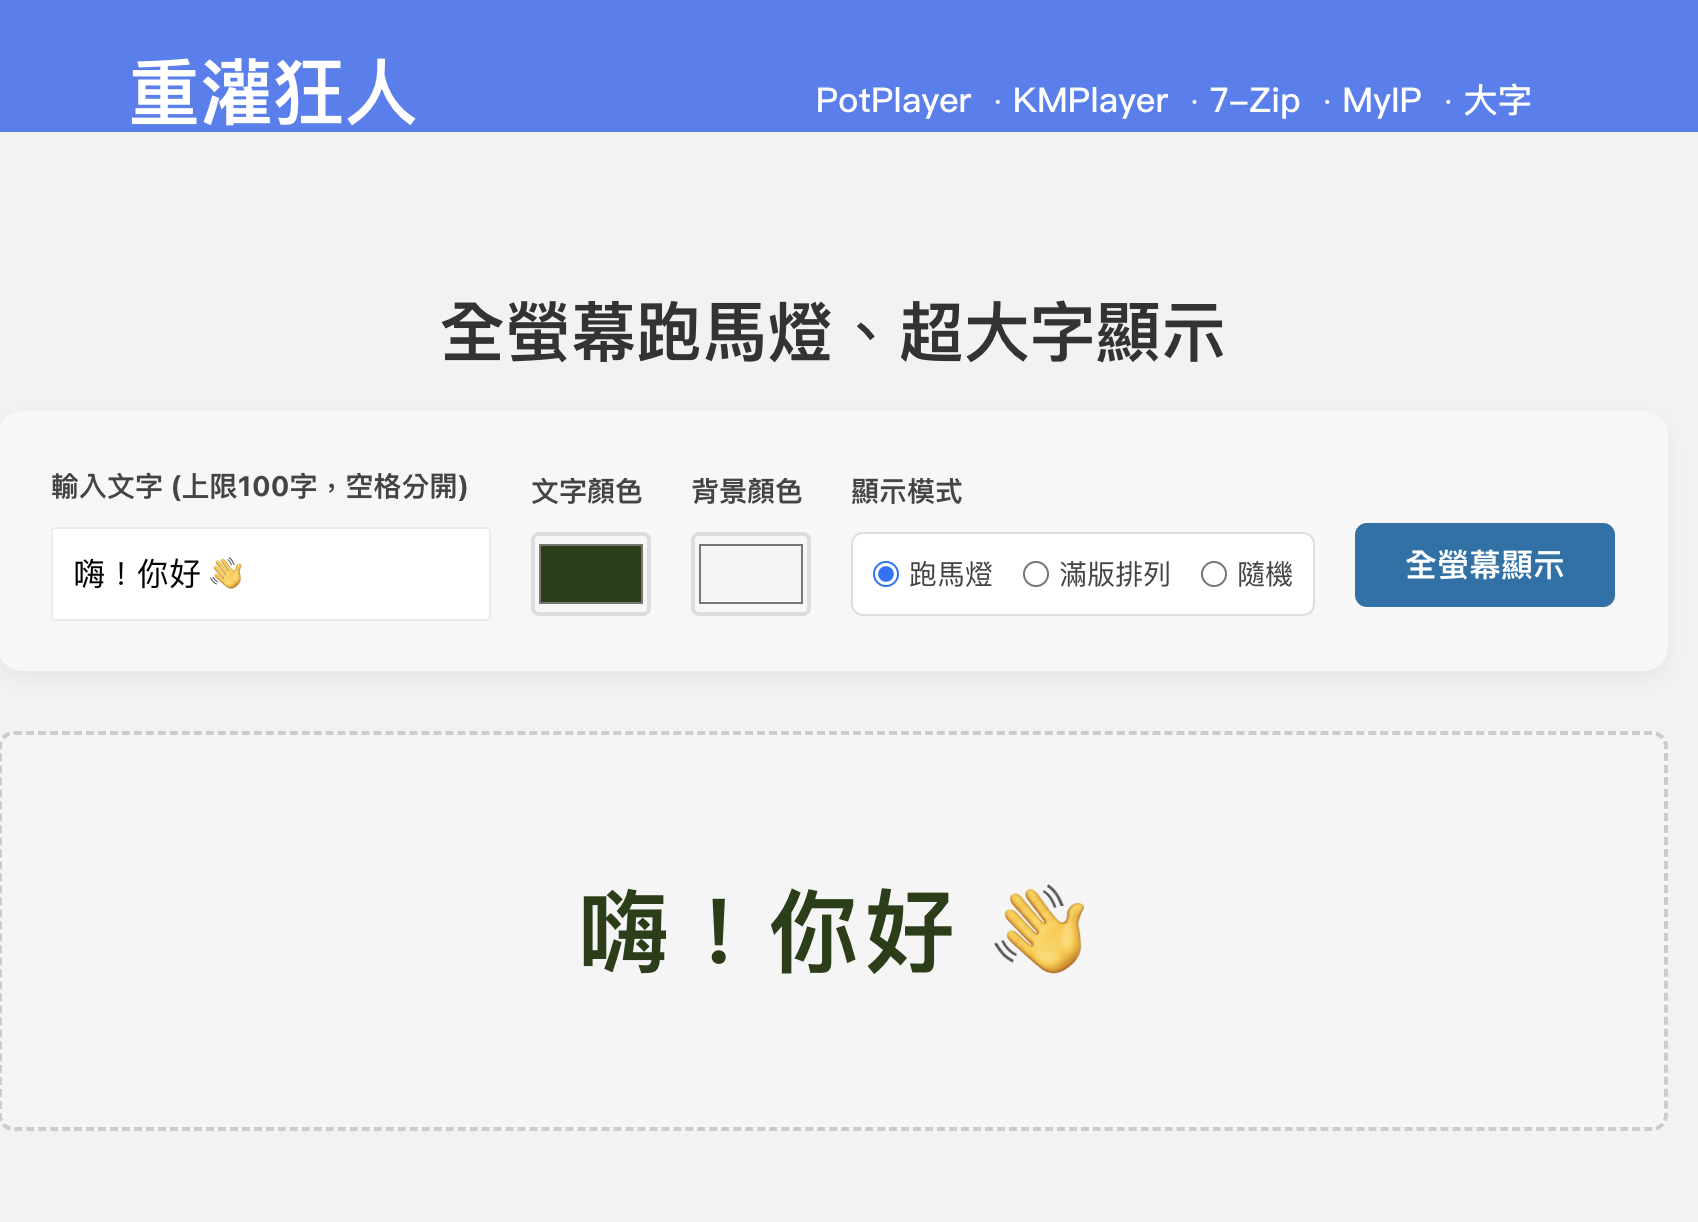
Task: Click the 顯示模式 label
Action: click(907, 491)
